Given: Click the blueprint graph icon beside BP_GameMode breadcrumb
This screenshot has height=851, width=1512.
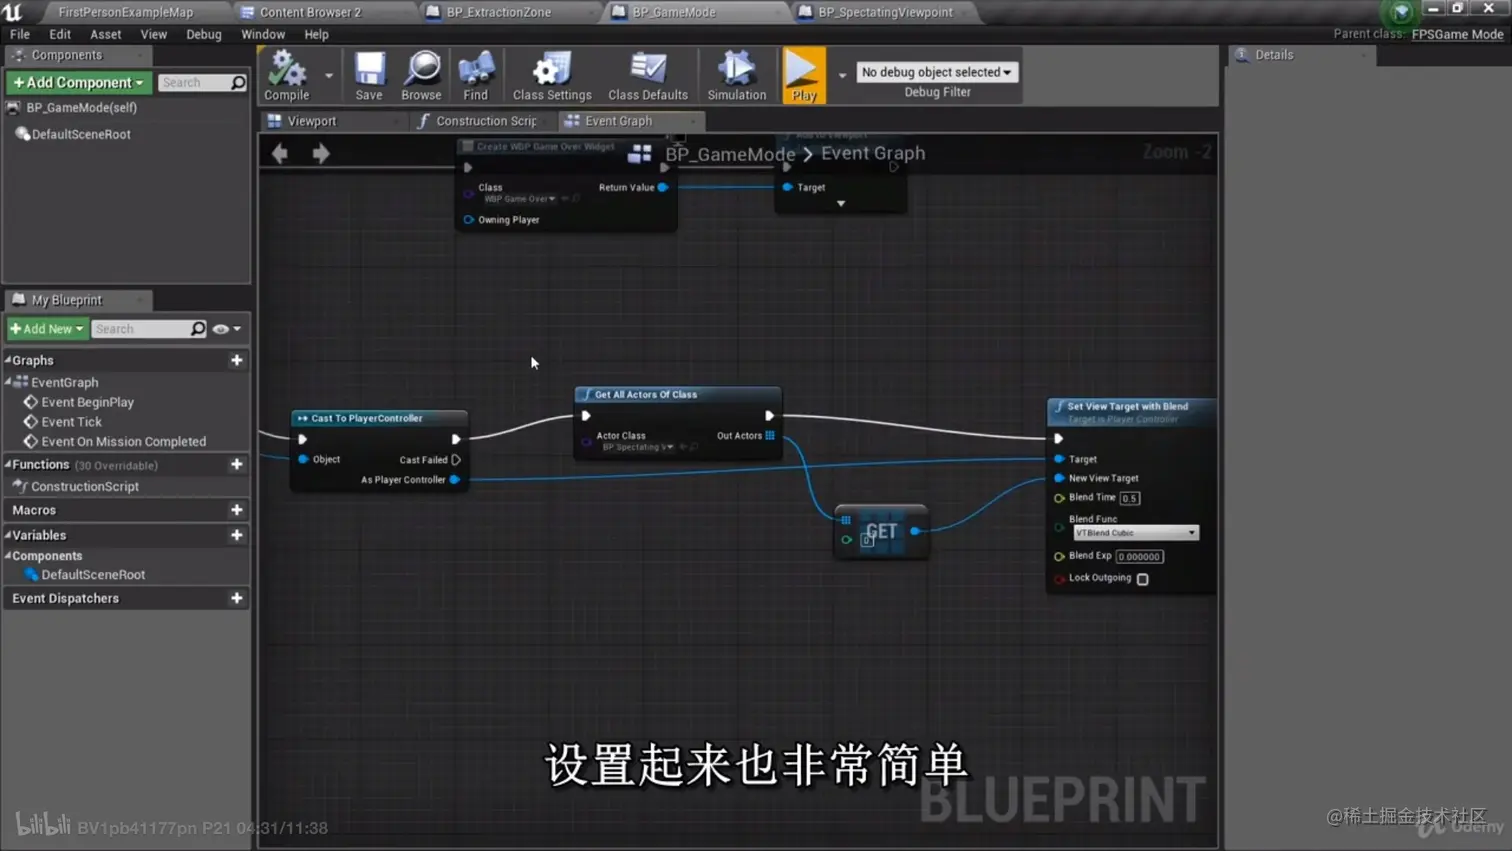Looking at the screenshot, I should [640, 154].
